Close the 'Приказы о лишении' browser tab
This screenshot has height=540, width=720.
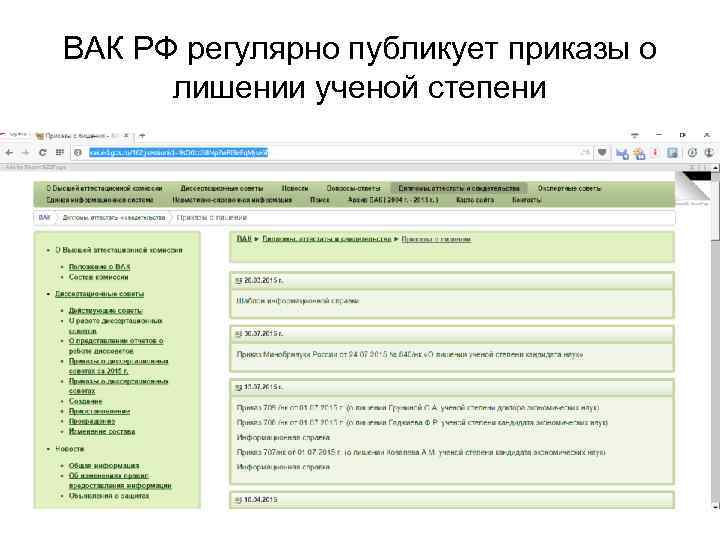126,136
